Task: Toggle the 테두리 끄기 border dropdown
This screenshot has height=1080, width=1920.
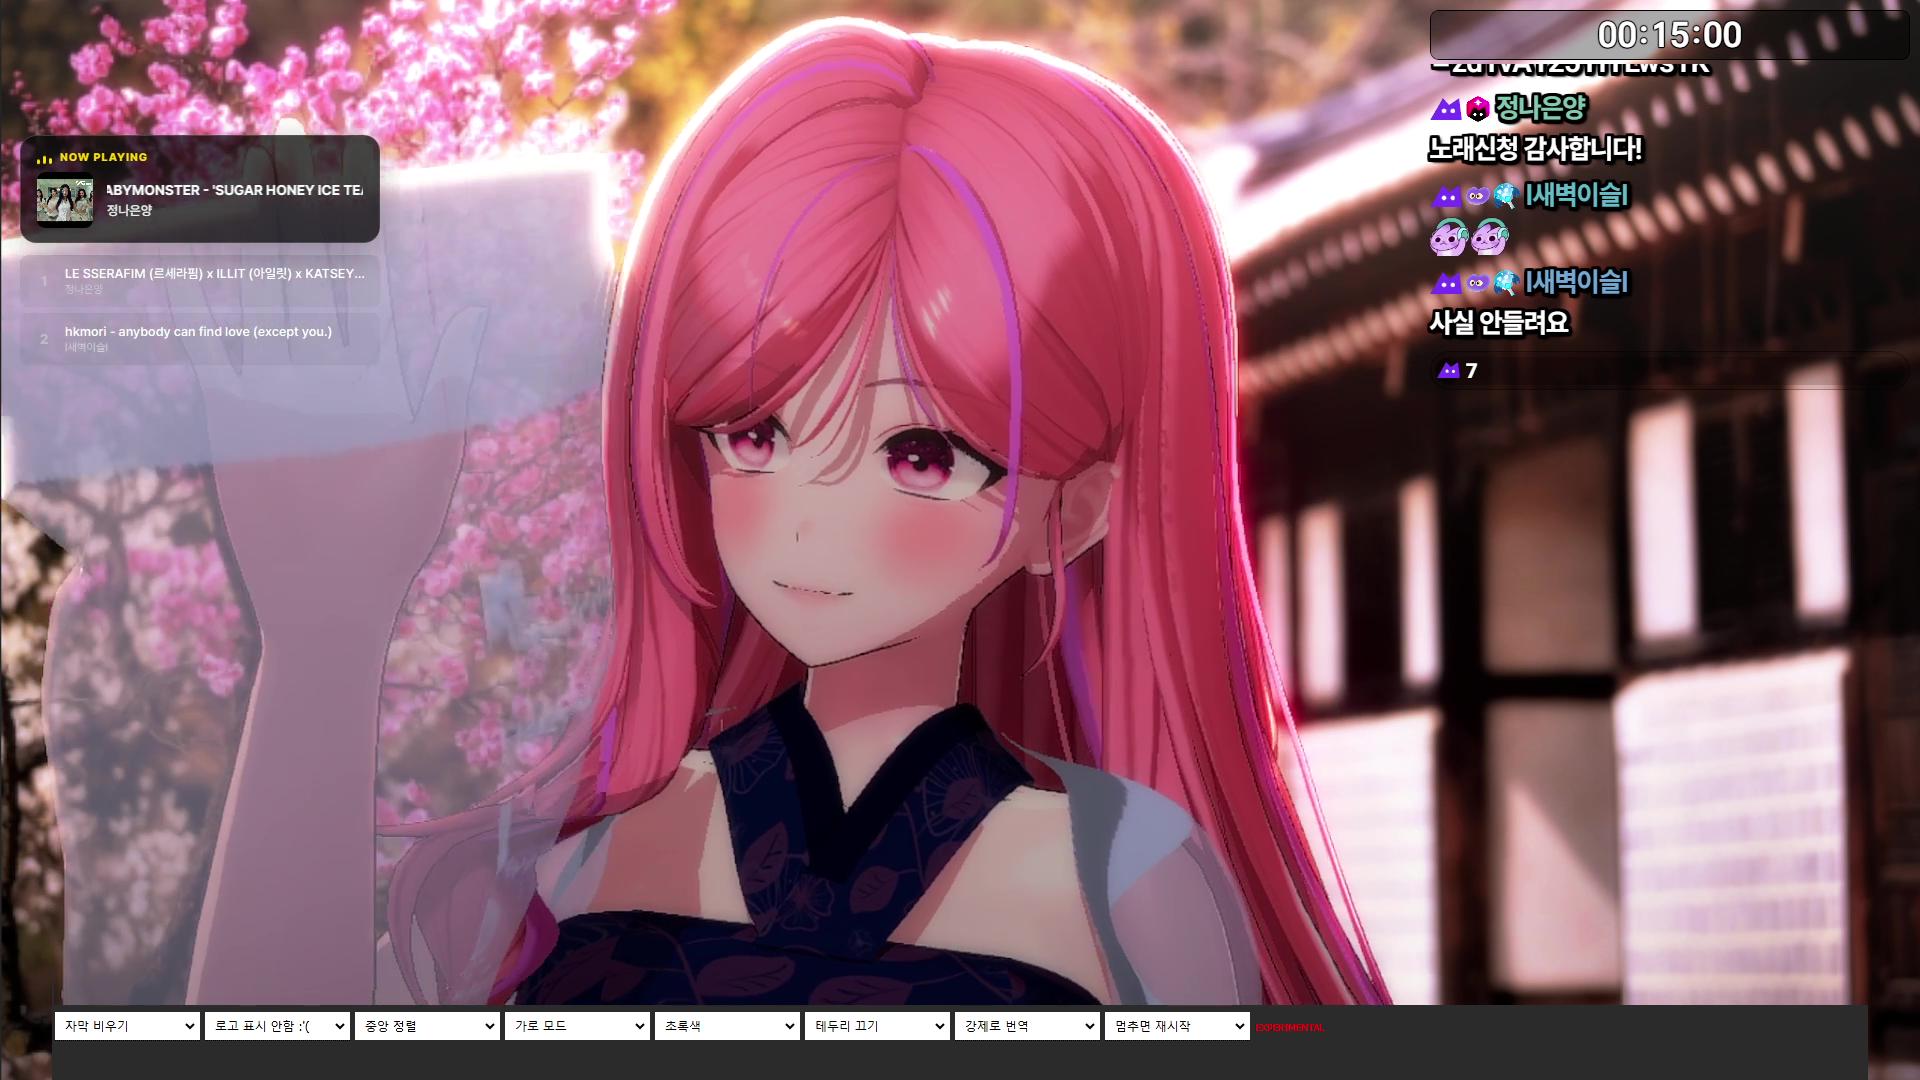Action: point(877,1026)
